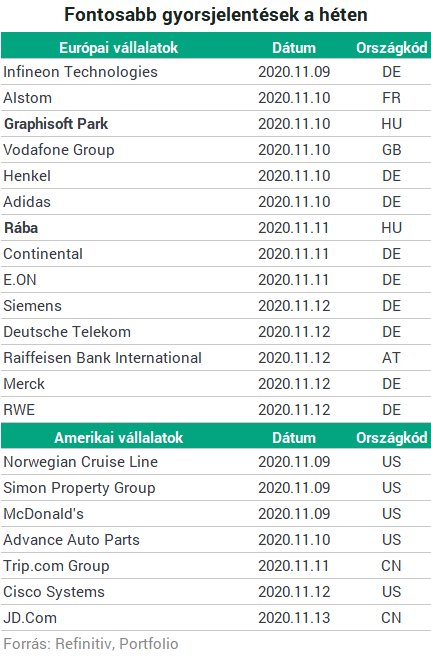Click the Rába company name
The image size is (431, 656).
pyautogui.click(x=21, y=228)
